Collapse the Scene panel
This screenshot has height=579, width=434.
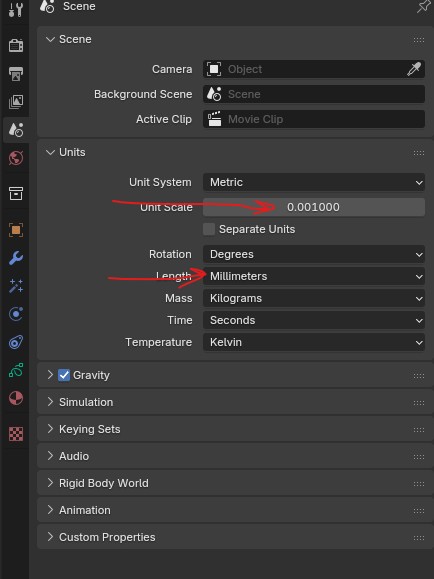click(x=50, y=39)
